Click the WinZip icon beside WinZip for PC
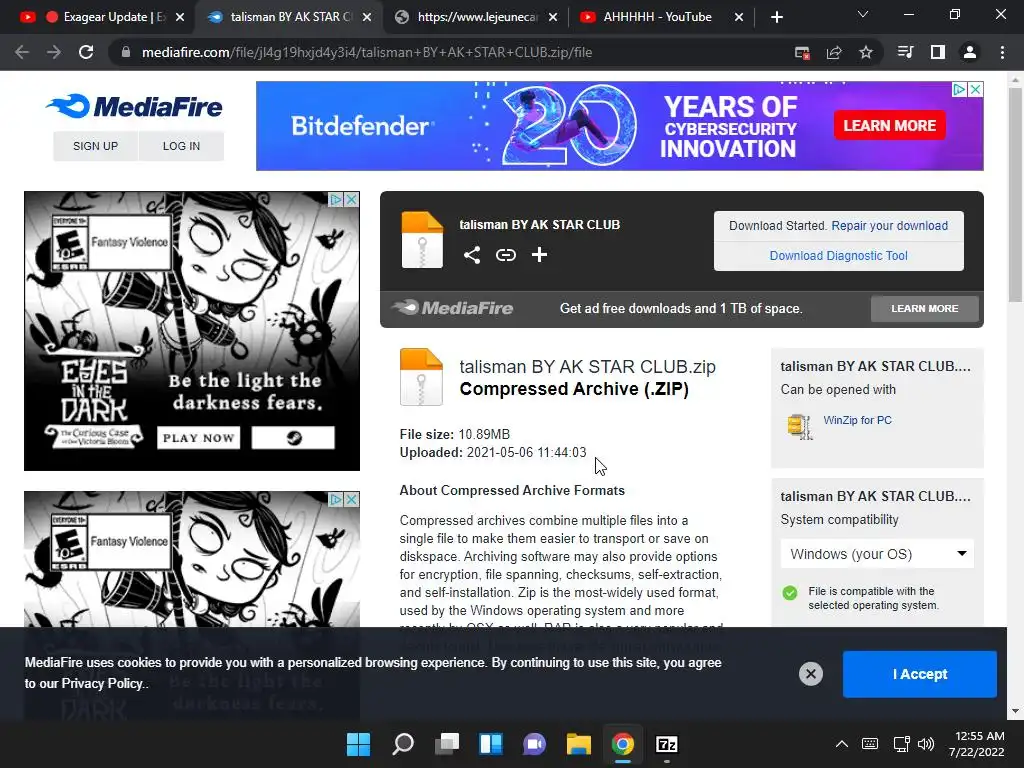The height and width of the screenshot is (768, 1024). [x=800, y=427]
